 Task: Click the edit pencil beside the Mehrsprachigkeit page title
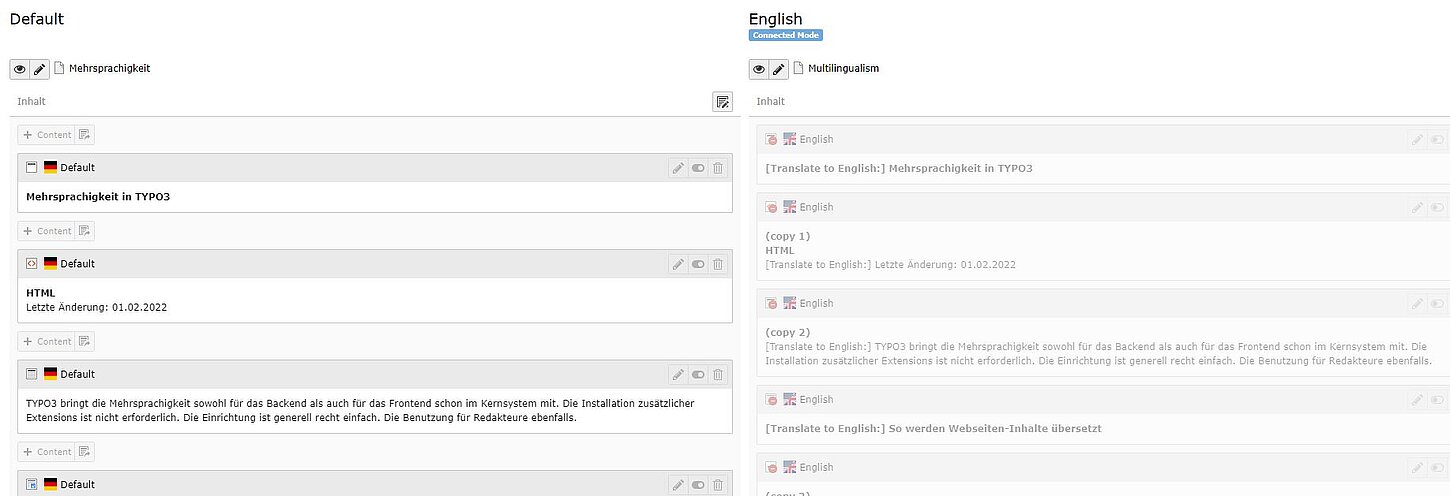(x=39, y=69)
